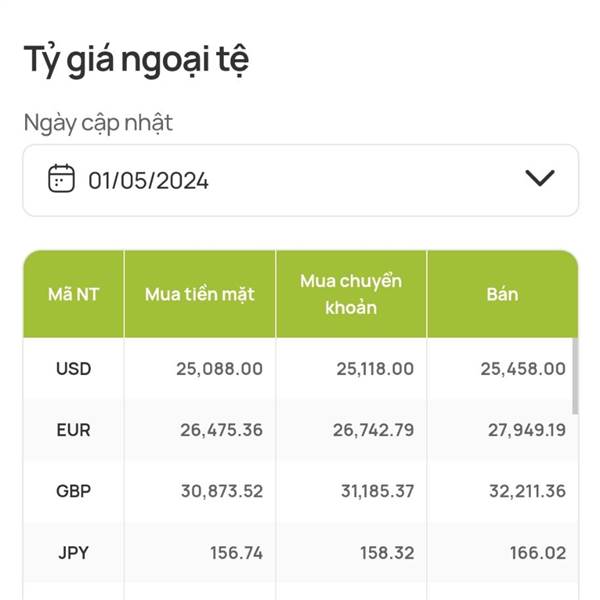Open the 01/05/2024 date selector field

click(x=300, y=180)
